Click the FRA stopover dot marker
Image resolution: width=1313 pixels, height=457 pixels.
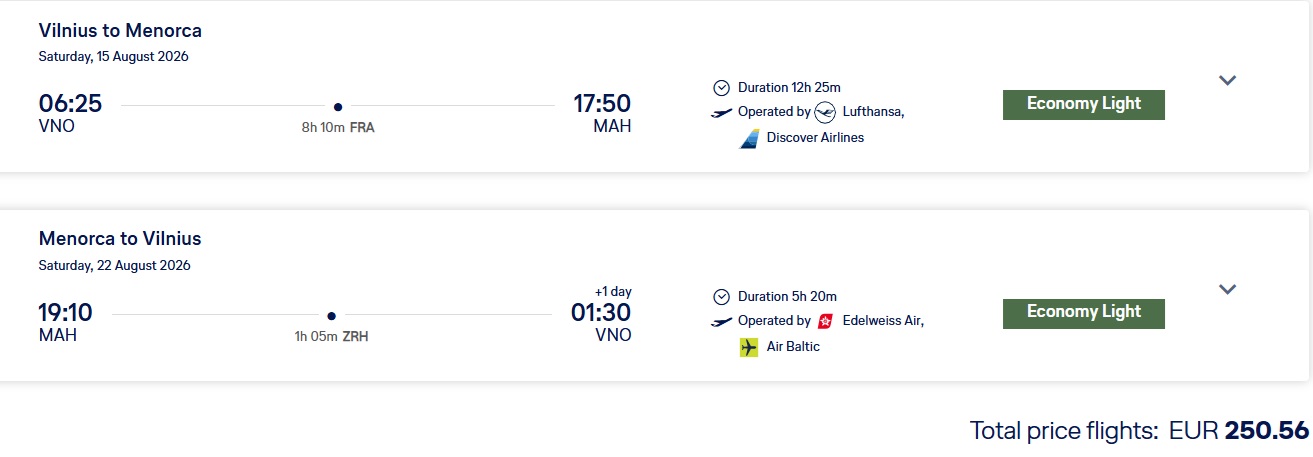[x=338, y=106]
